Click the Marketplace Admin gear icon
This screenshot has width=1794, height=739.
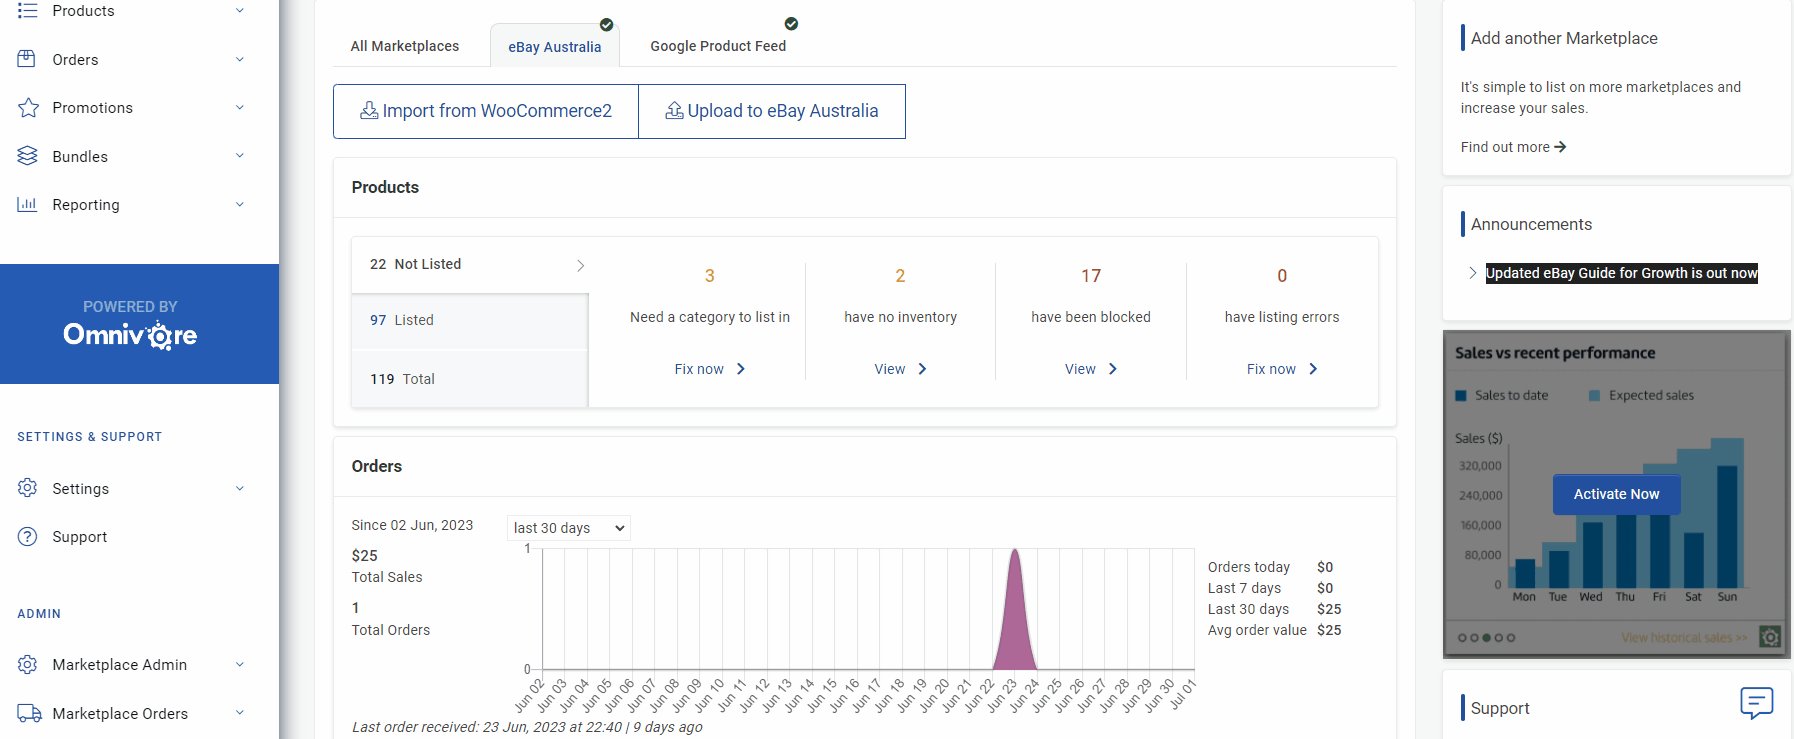tap(28, 664)
